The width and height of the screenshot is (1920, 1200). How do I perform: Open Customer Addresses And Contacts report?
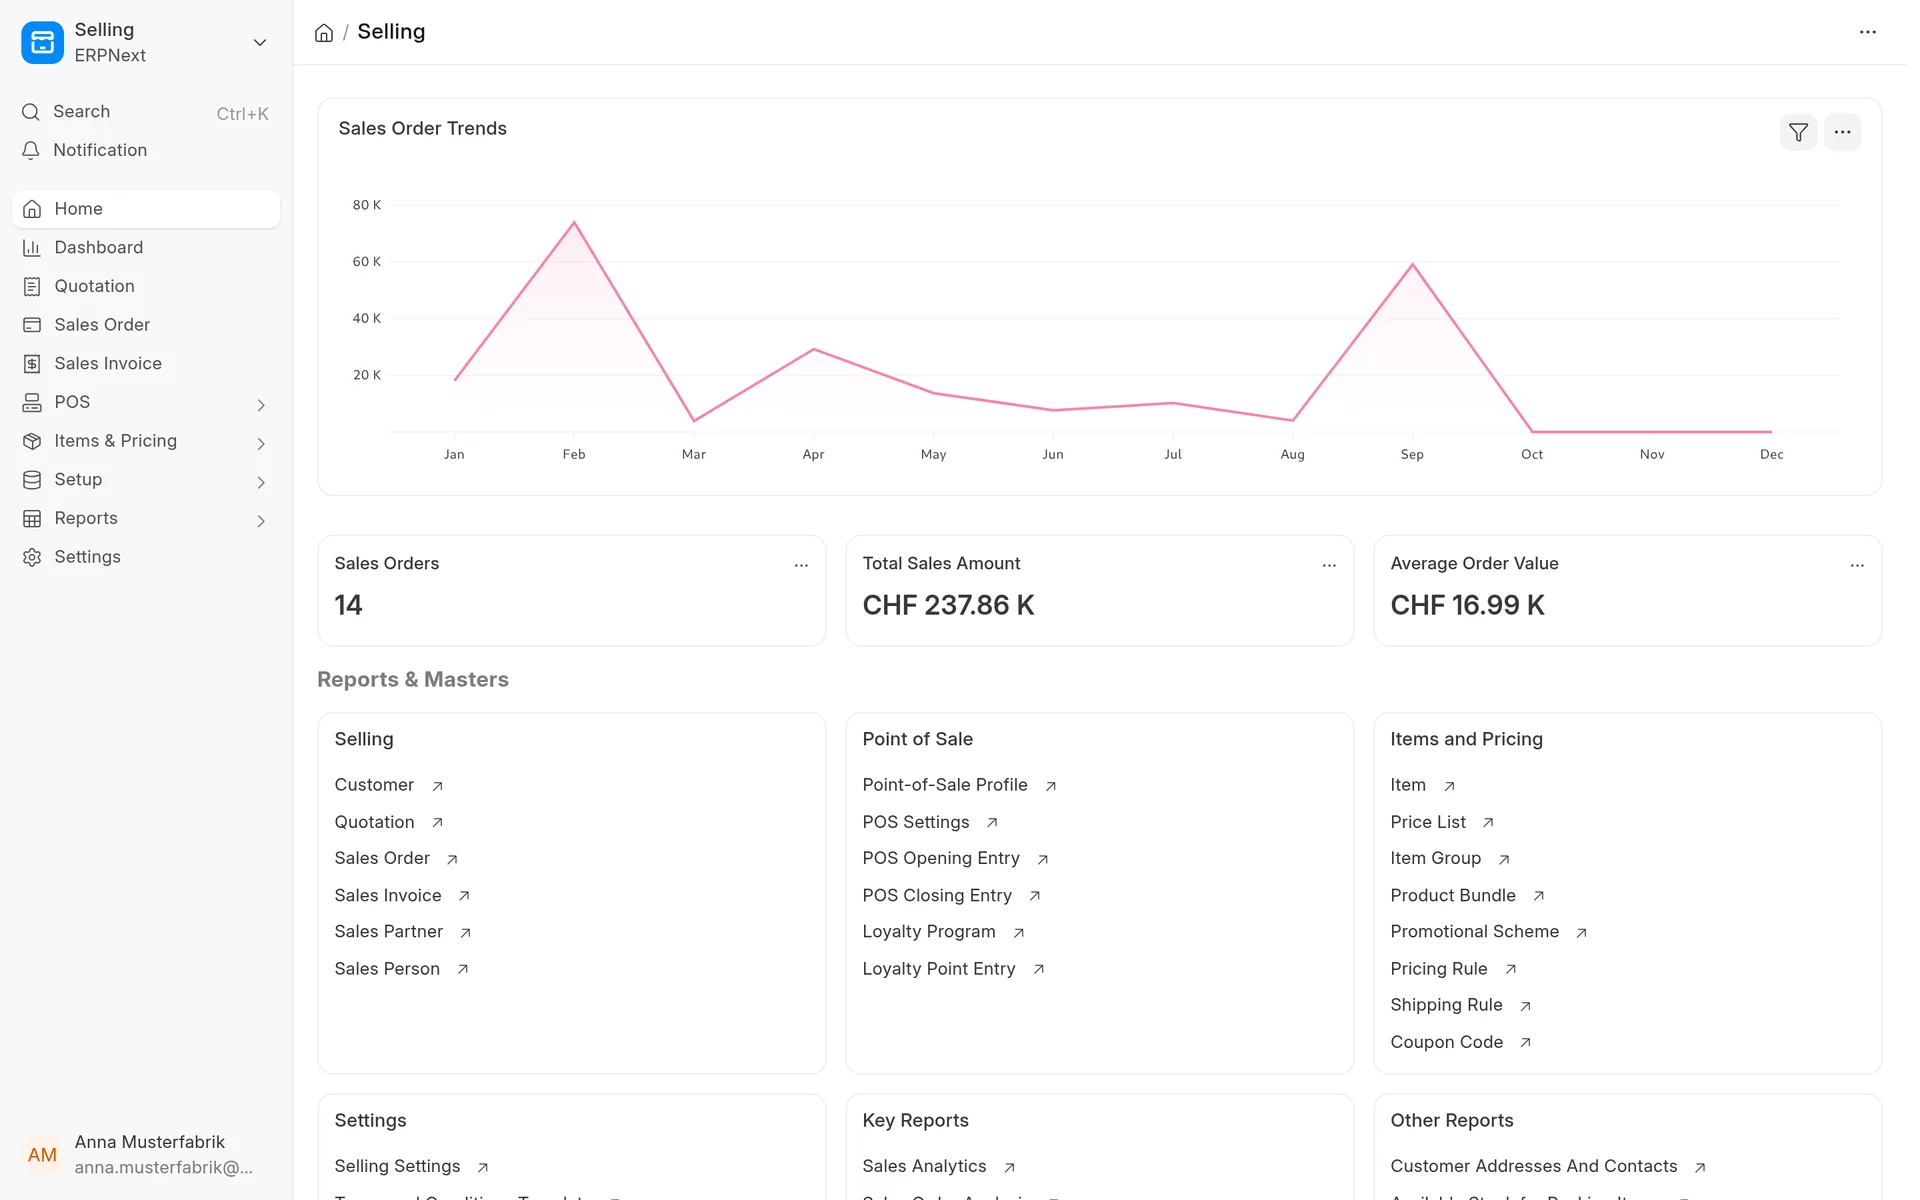(x=1533, y=1166)
